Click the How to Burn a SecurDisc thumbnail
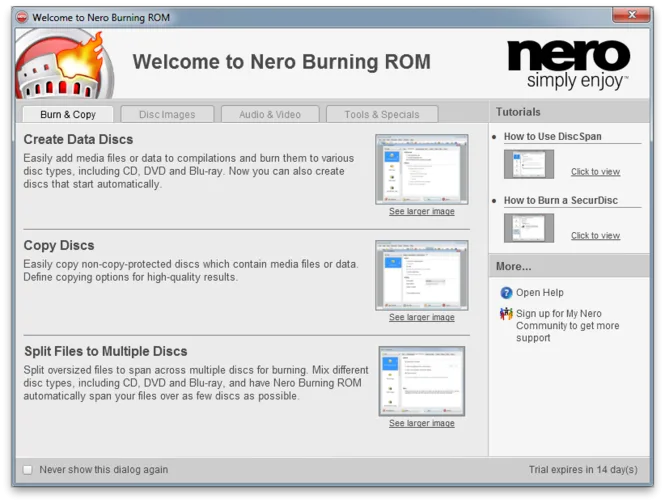 coord(529,228)
